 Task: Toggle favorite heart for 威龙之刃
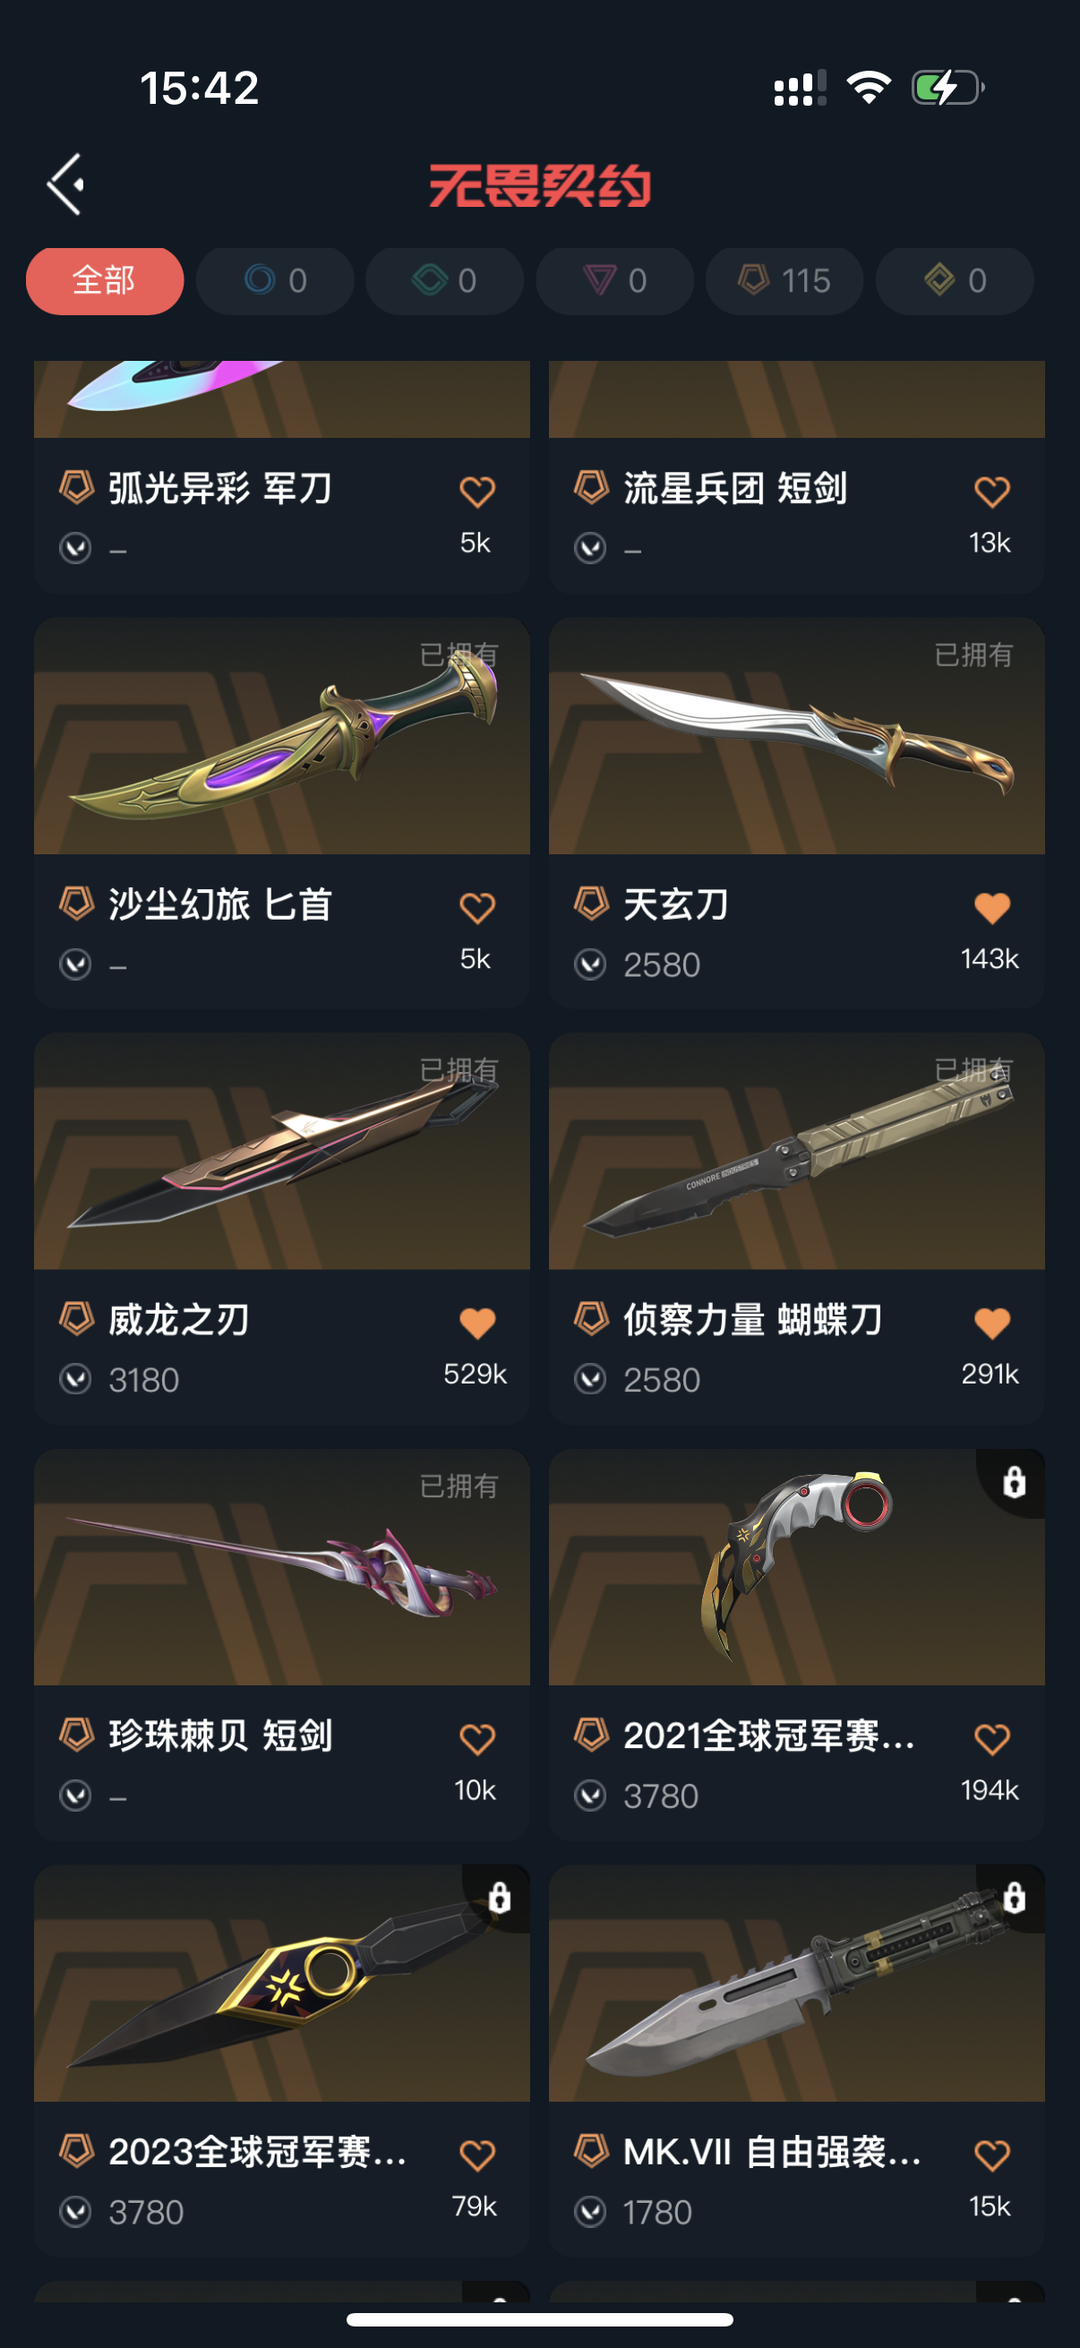pyautogui.click(x=477, y=1322)
